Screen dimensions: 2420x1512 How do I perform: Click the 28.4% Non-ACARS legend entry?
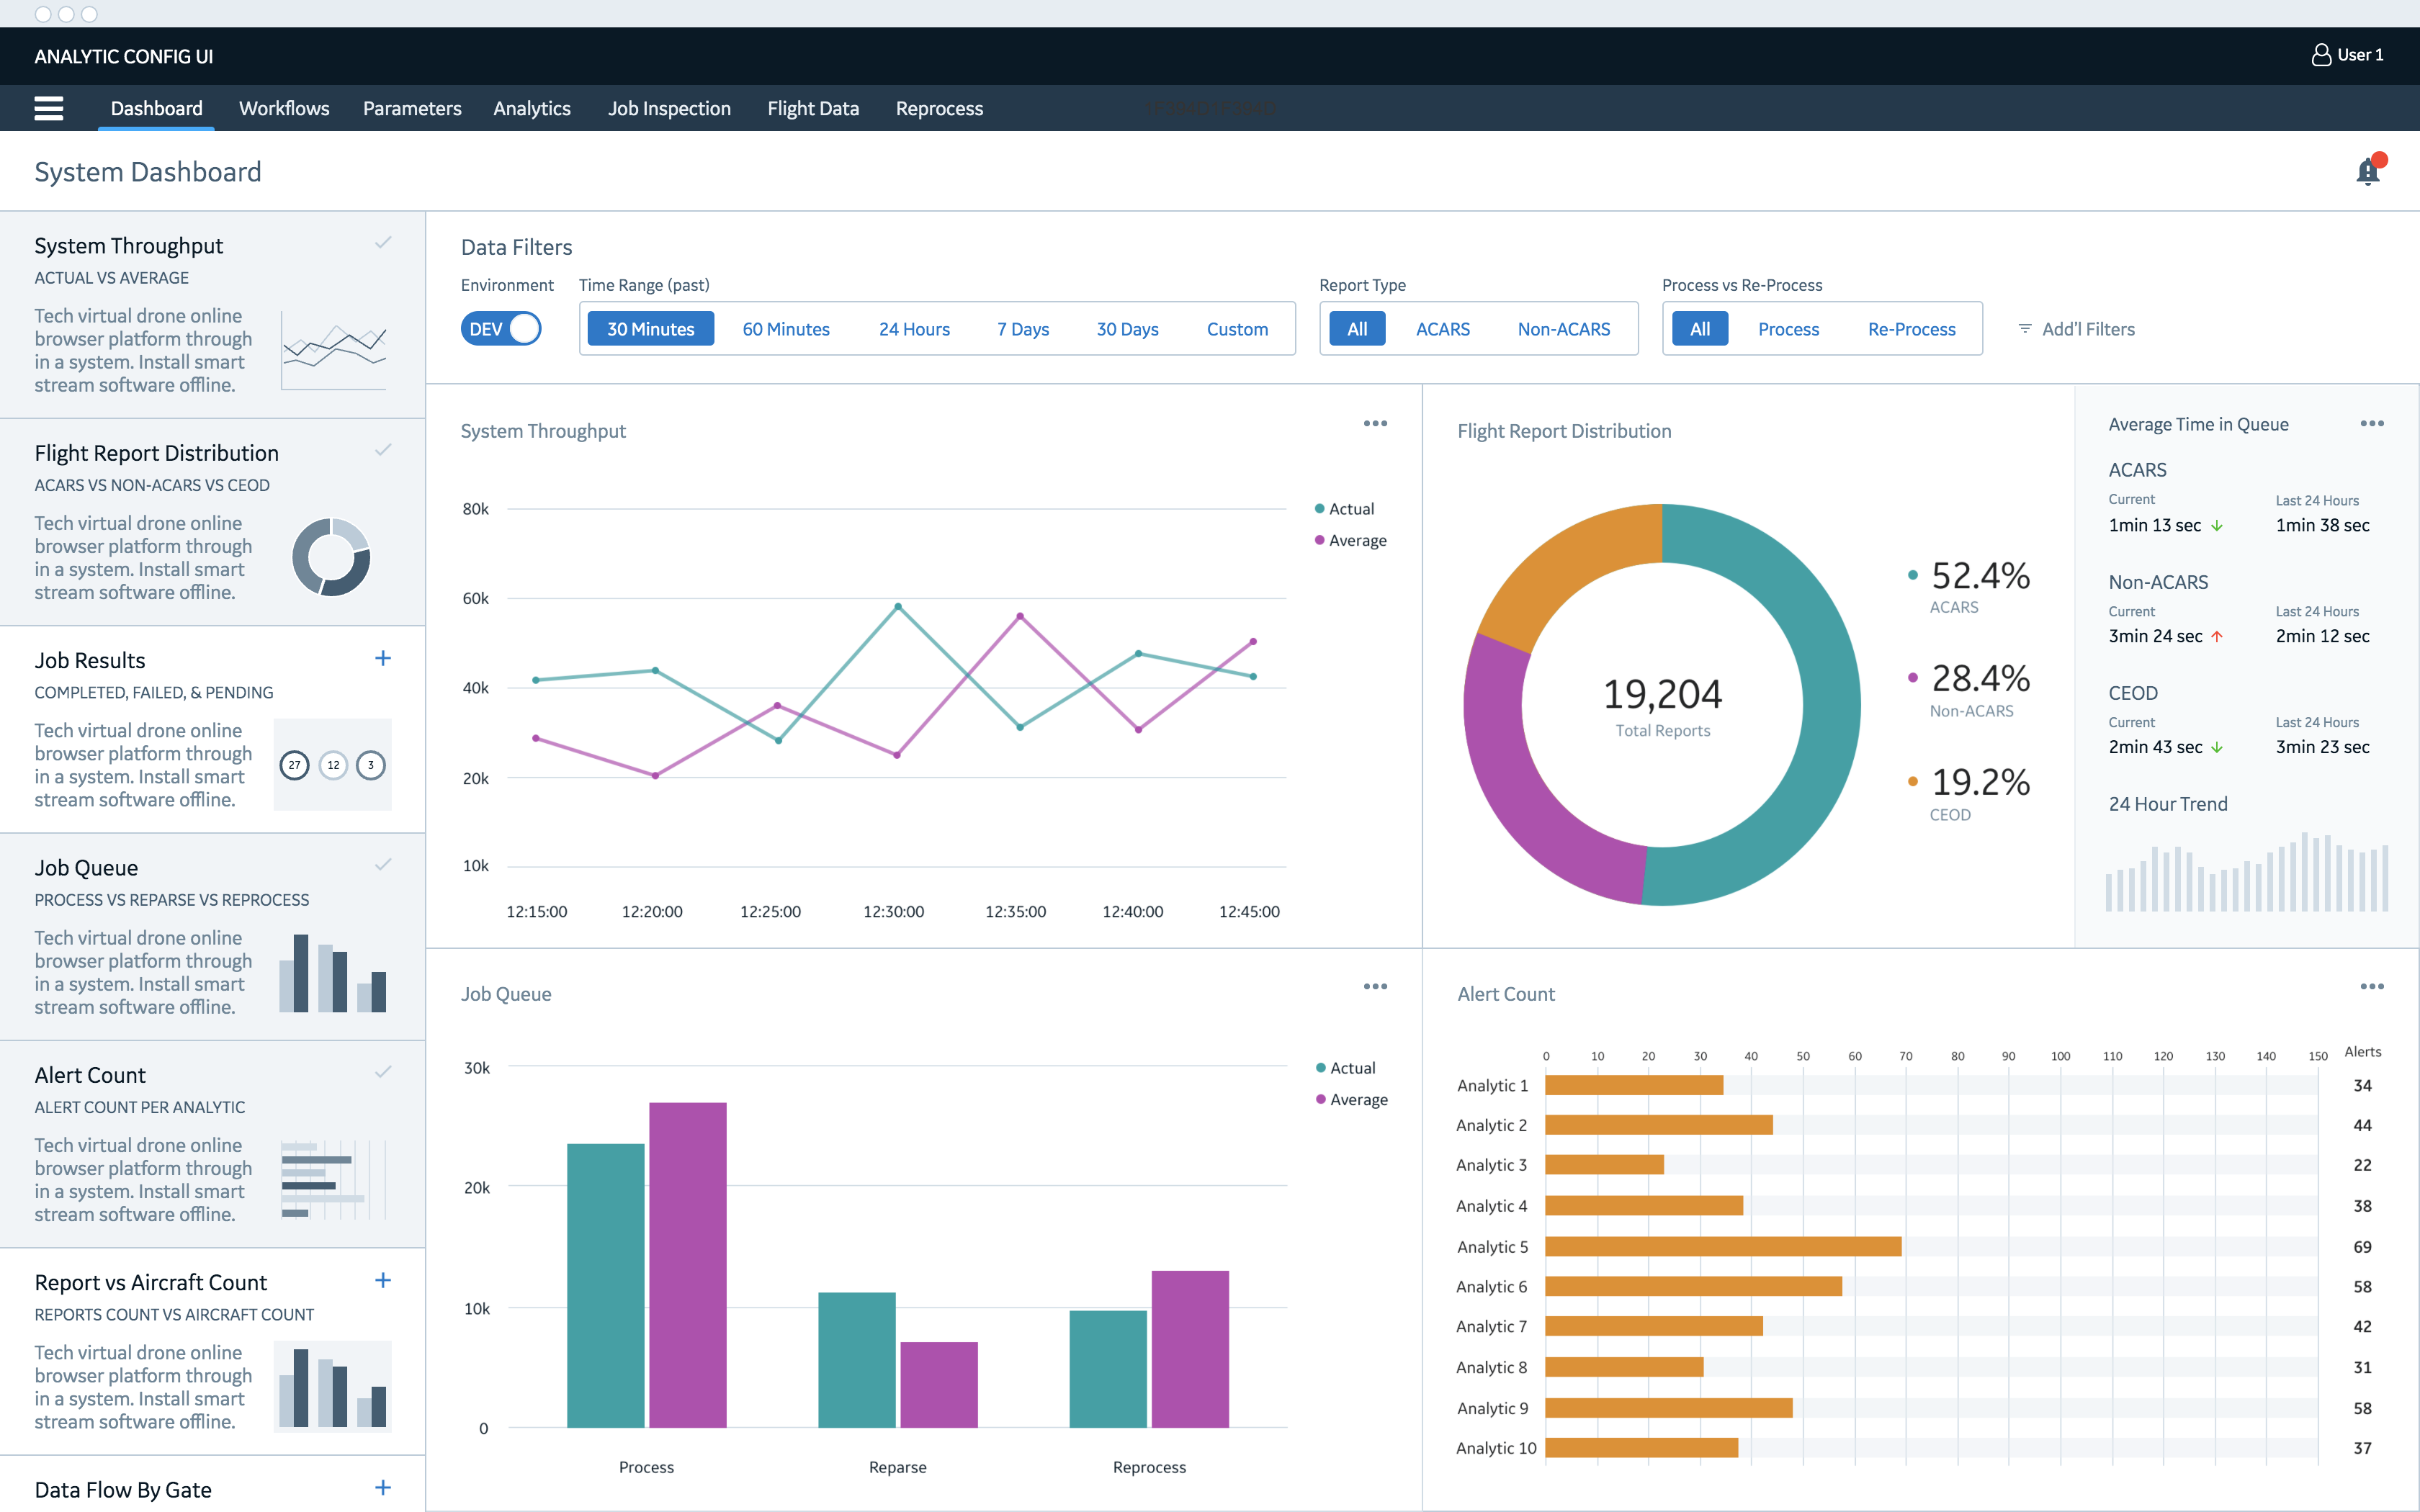1969,690
